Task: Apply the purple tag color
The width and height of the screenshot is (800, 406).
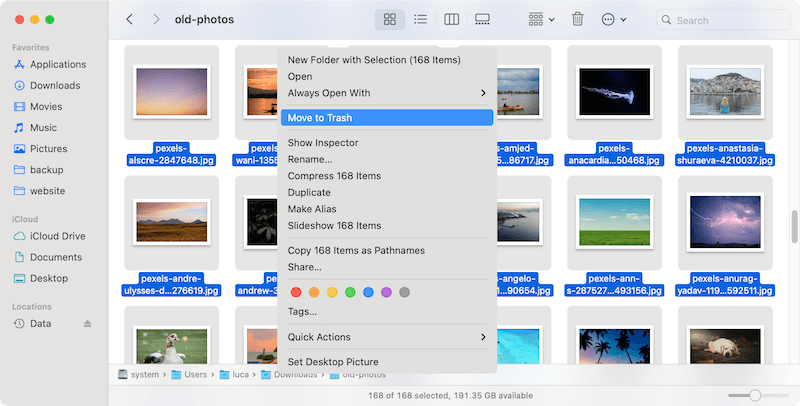Action: point(386,292)
